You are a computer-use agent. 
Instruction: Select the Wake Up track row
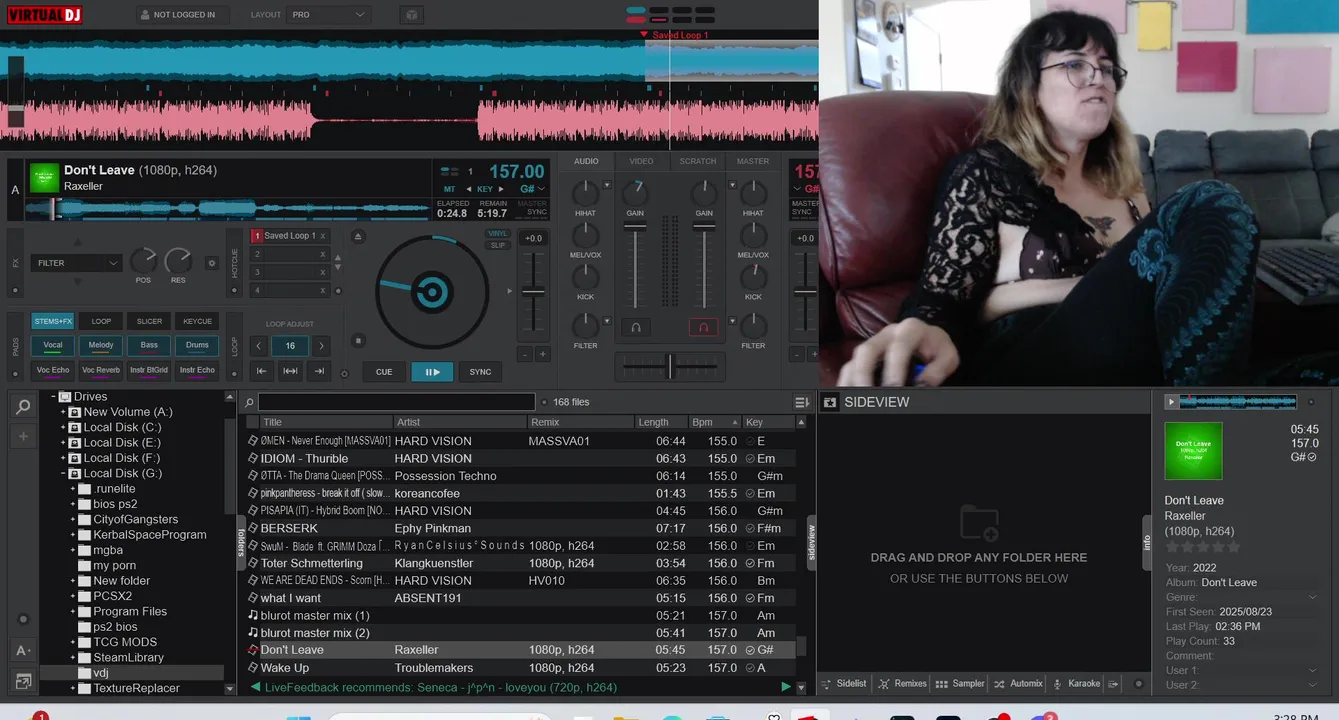[x=520, y=667]
